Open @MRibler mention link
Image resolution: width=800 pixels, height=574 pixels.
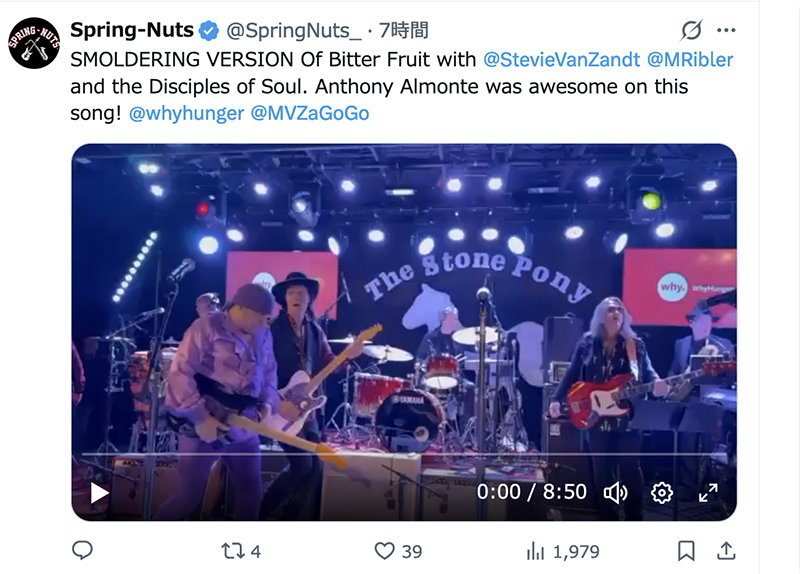pyautogui.click(x=689, y=60)
